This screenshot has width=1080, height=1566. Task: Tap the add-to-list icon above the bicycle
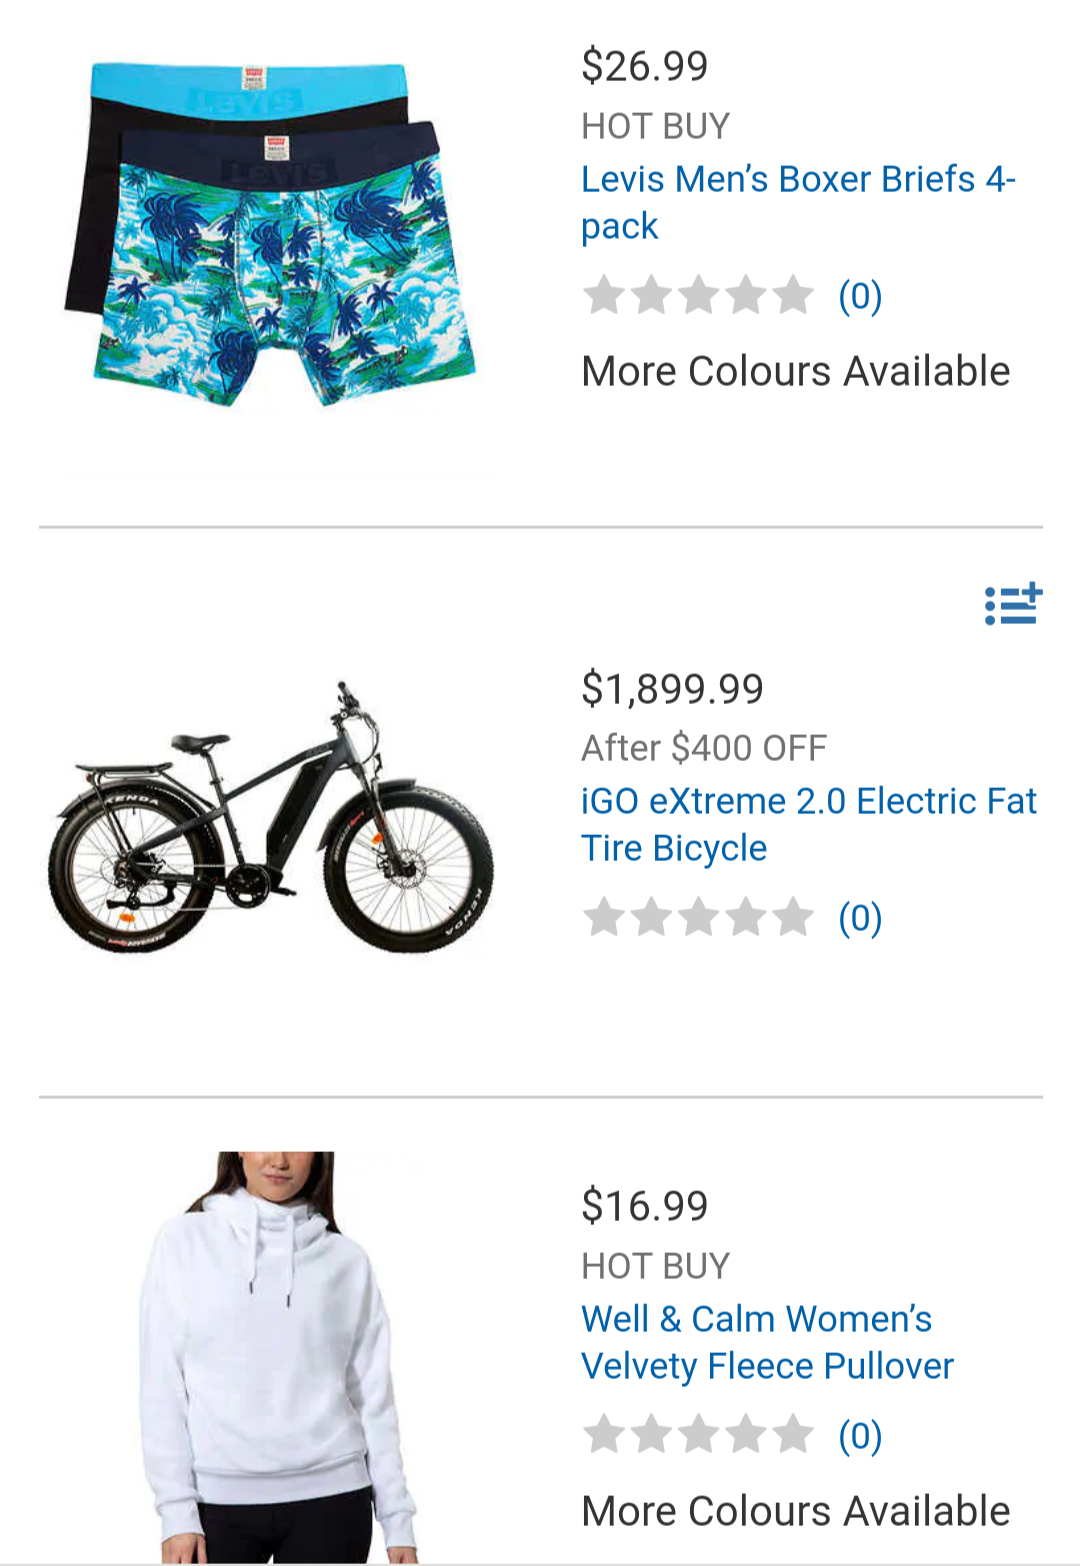click(1013, 605)
